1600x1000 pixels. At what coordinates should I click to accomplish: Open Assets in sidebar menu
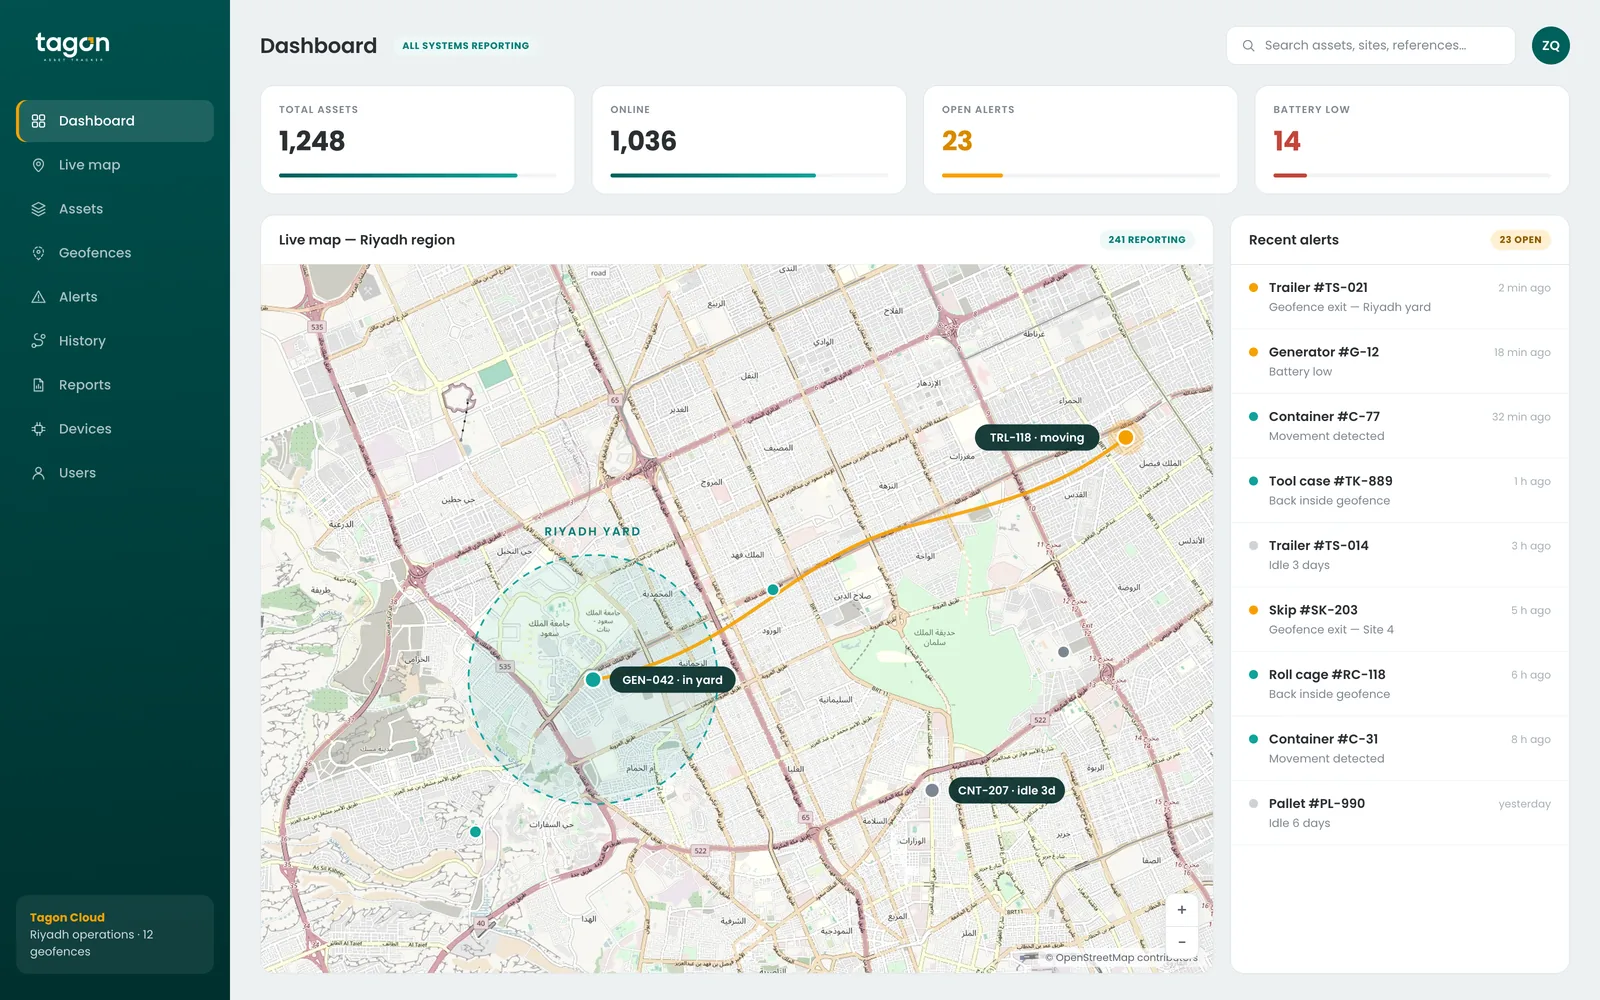[115, 209]
